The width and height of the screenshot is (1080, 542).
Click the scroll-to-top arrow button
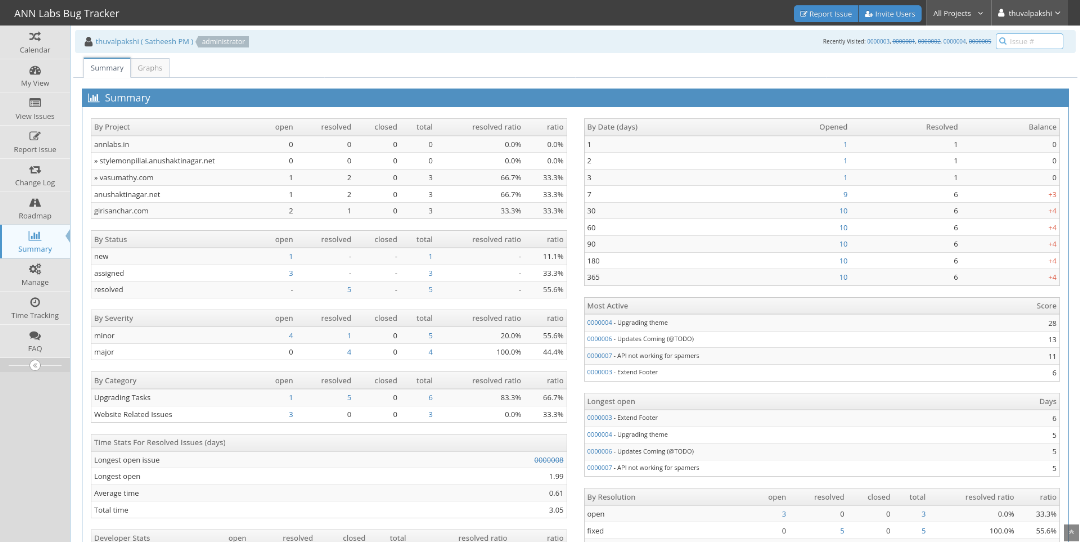(x=1069, y=531)
